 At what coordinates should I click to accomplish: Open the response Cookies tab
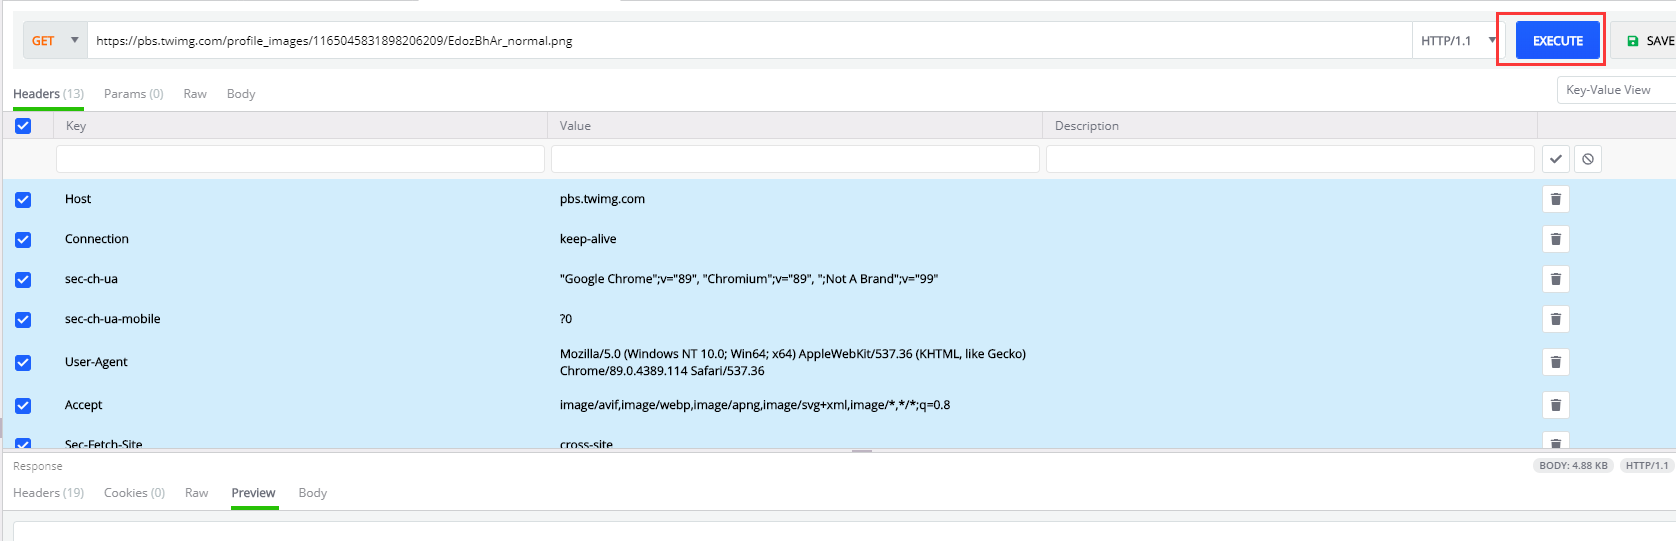pos(134,493)
